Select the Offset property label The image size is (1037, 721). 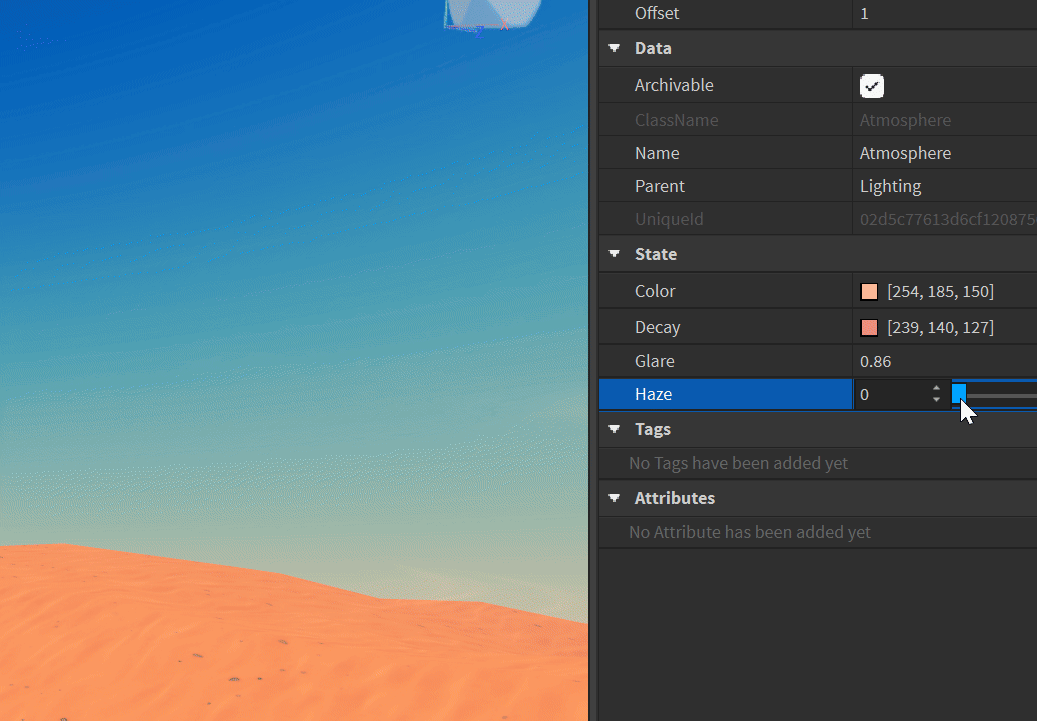pyautogui.click(x=657, y=13)
